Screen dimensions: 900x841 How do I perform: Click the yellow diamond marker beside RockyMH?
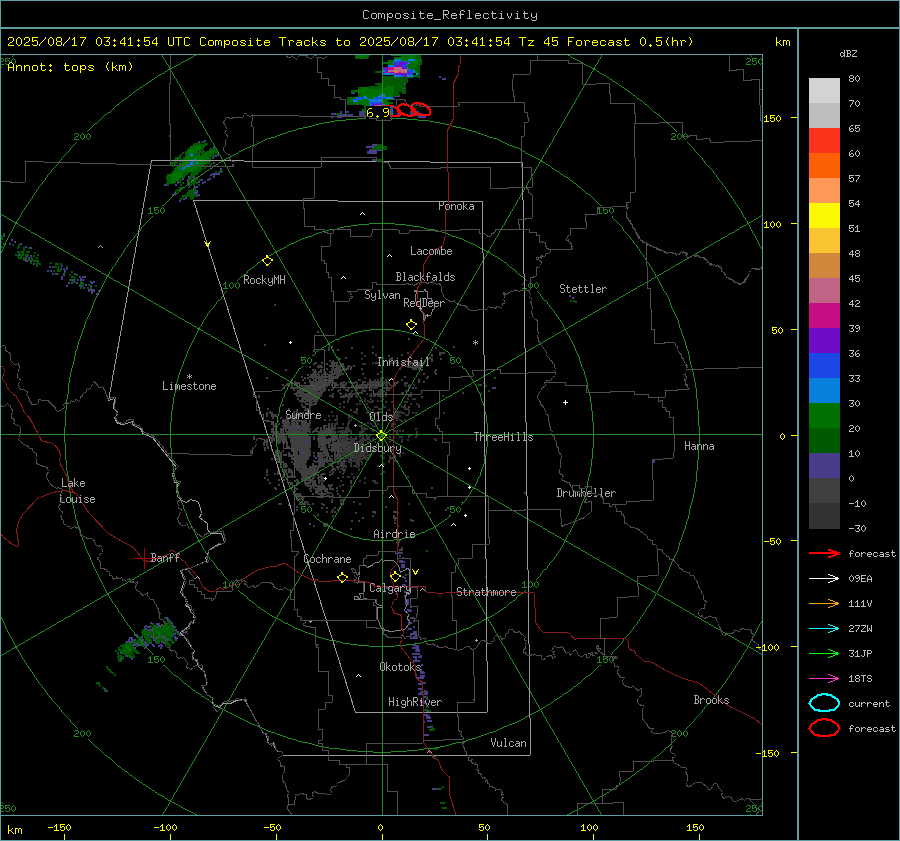pyautogui.click(x=267, y=261)
